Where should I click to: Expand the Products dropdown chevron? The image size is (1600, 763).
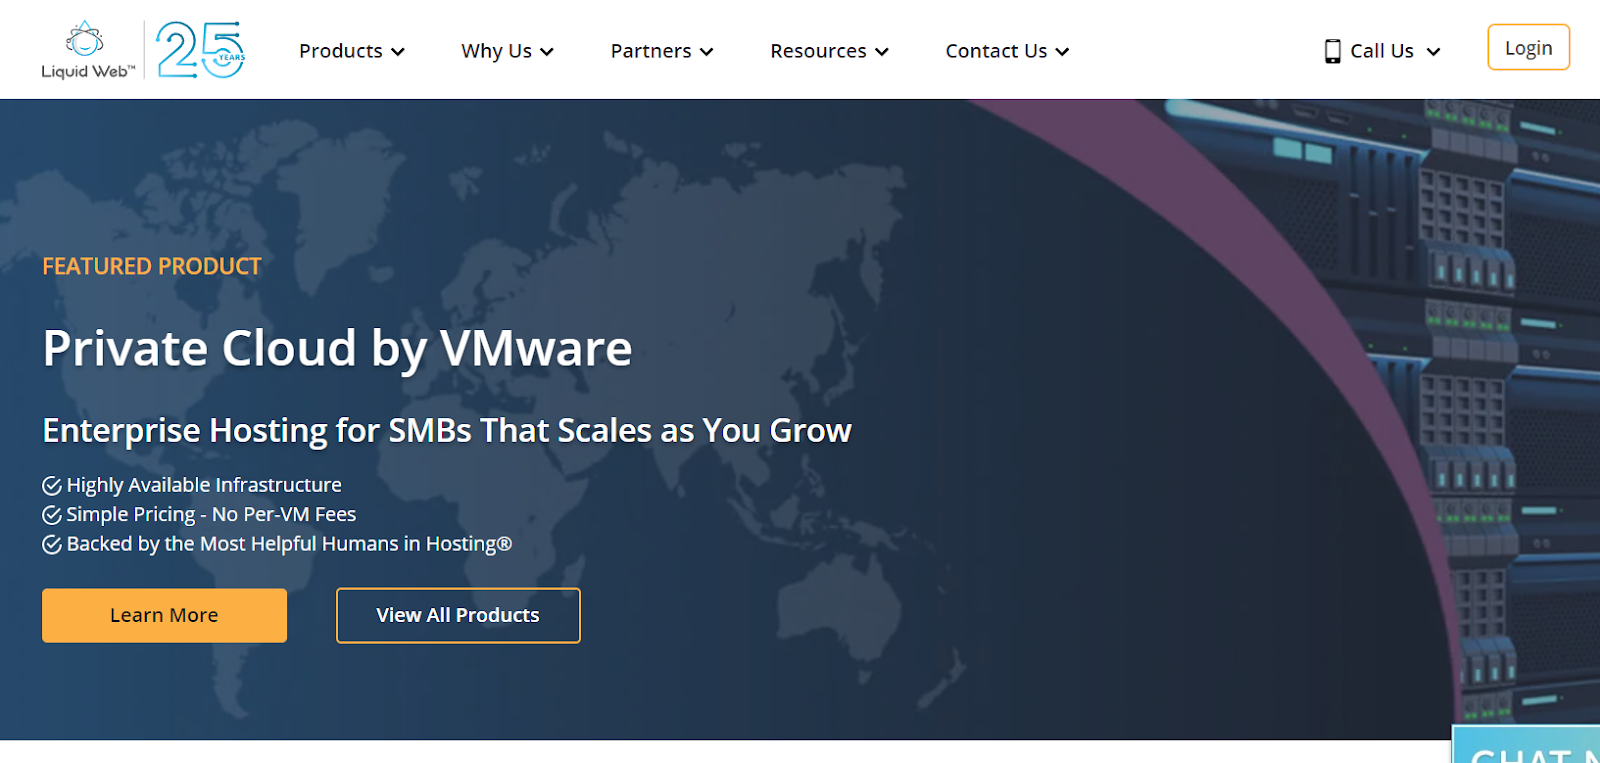[x=398, y=52]
